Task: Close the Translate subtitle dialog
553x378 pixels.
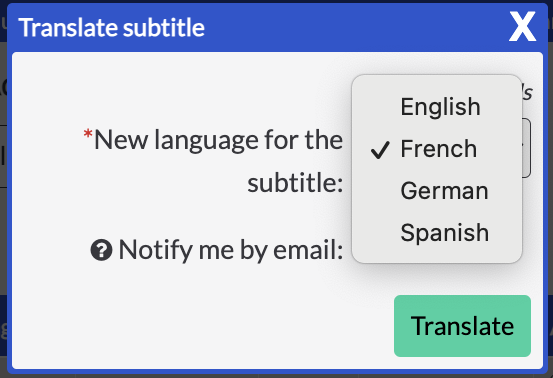Action: [522, 26]
